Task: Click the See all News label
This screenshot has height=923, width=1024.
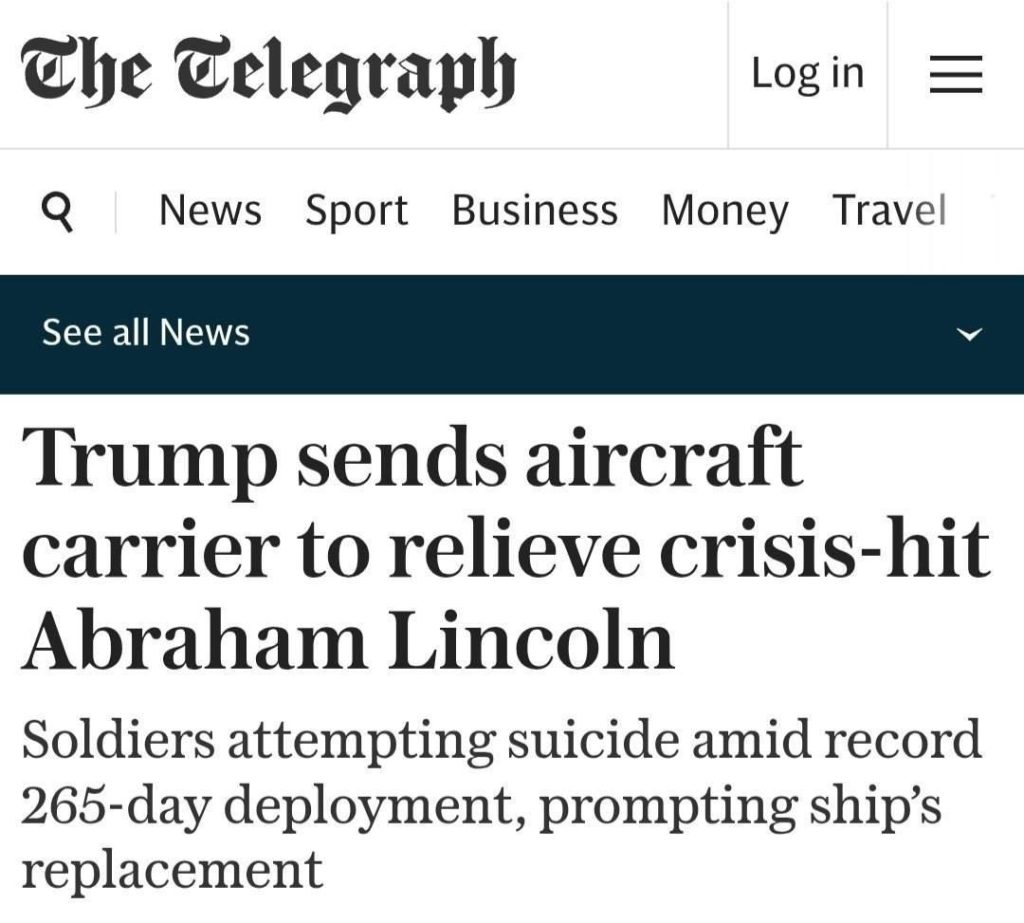Action: (146, 332)
